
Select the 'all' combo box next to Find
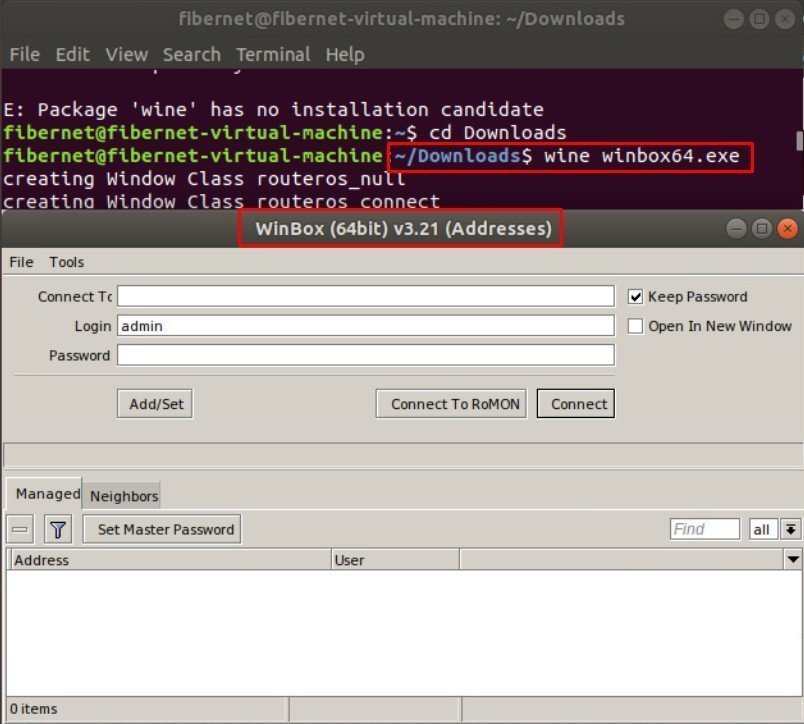point(763,529)
